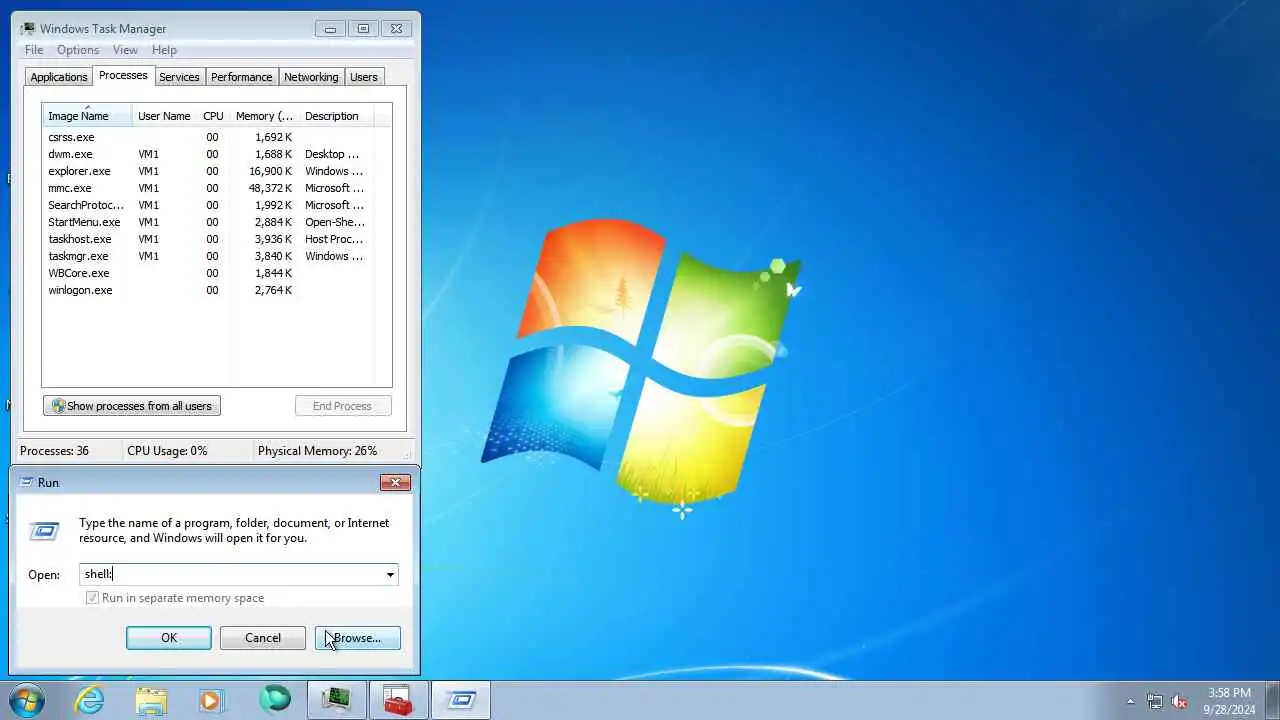Select the dwm.exe process row
1280x720 pixels.
tap(216, 154)
